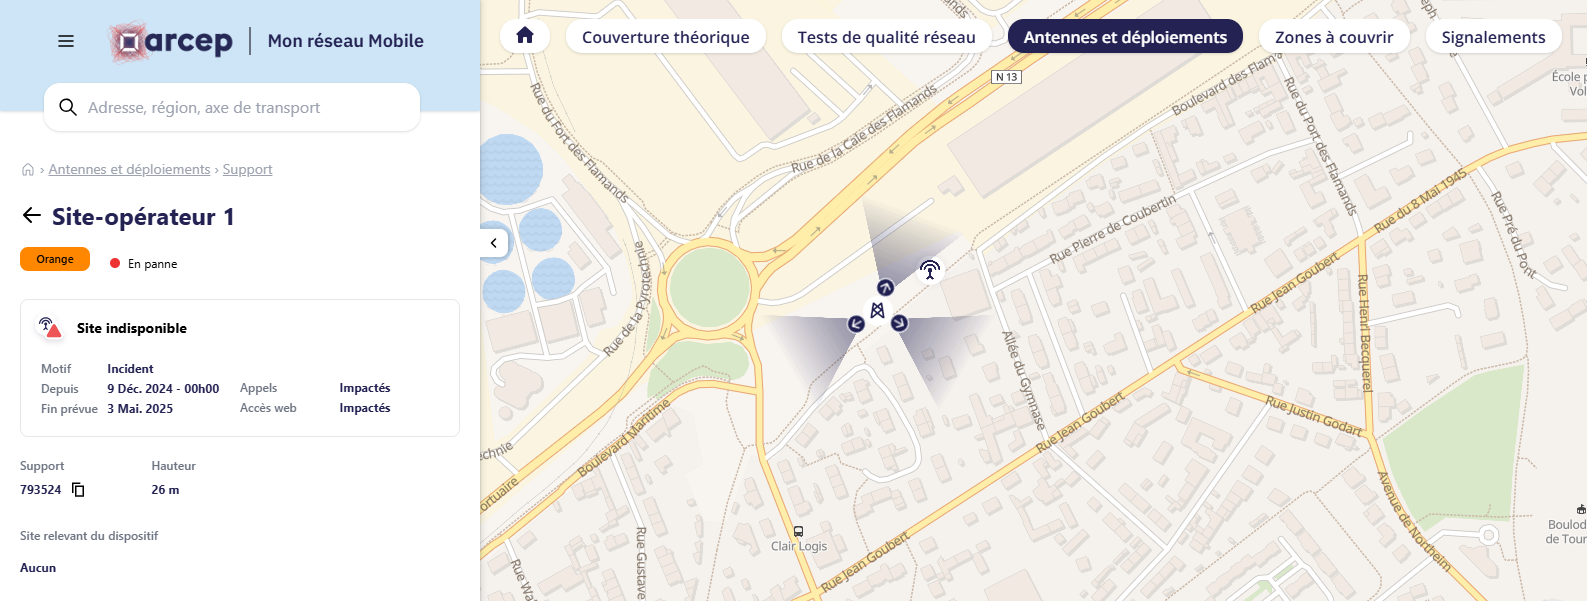1587x601 pixels.
Task: Click the end date 3 Mai. 2025
Action: coord(140,409)
